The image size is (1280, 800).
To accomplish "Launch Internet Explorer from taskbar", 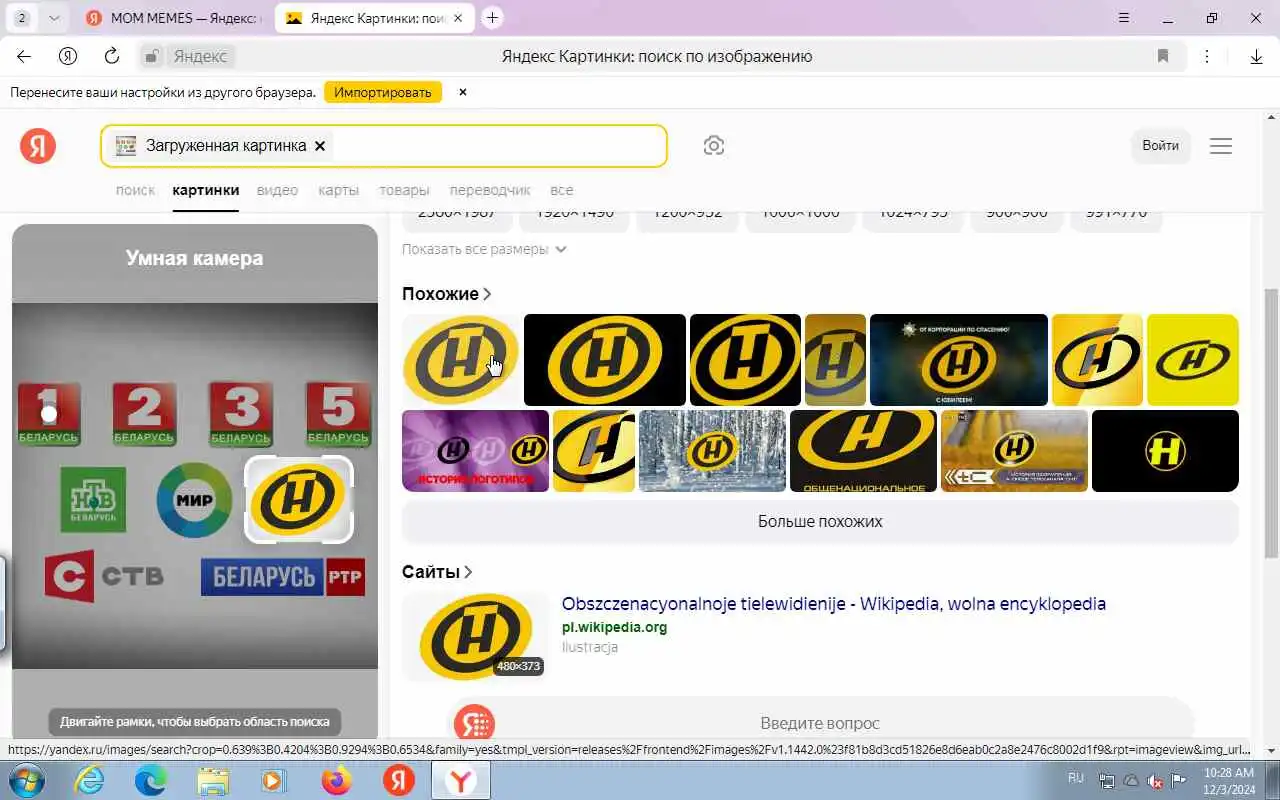I will tap(90, 780).
